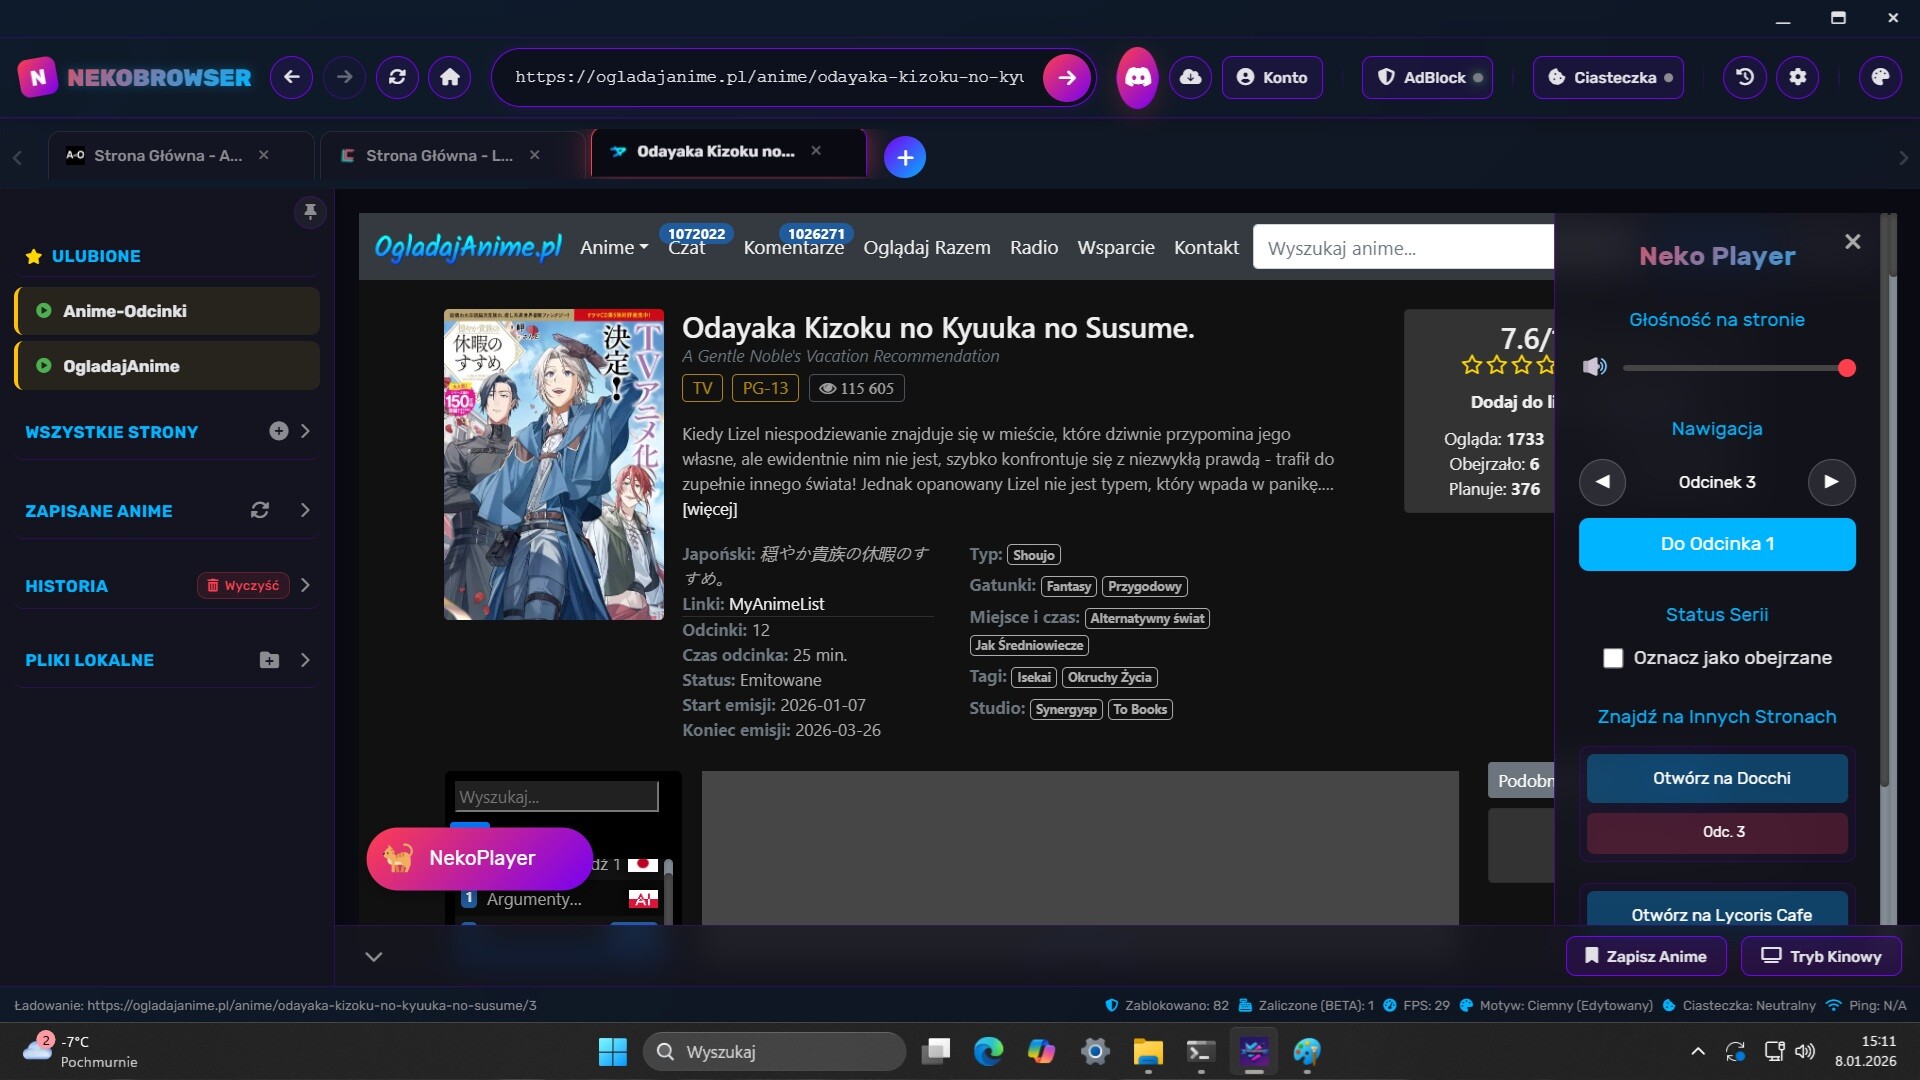
Task: Open the Anime dropdown menu
Action: pyautogui.click(x=613, y=247)
